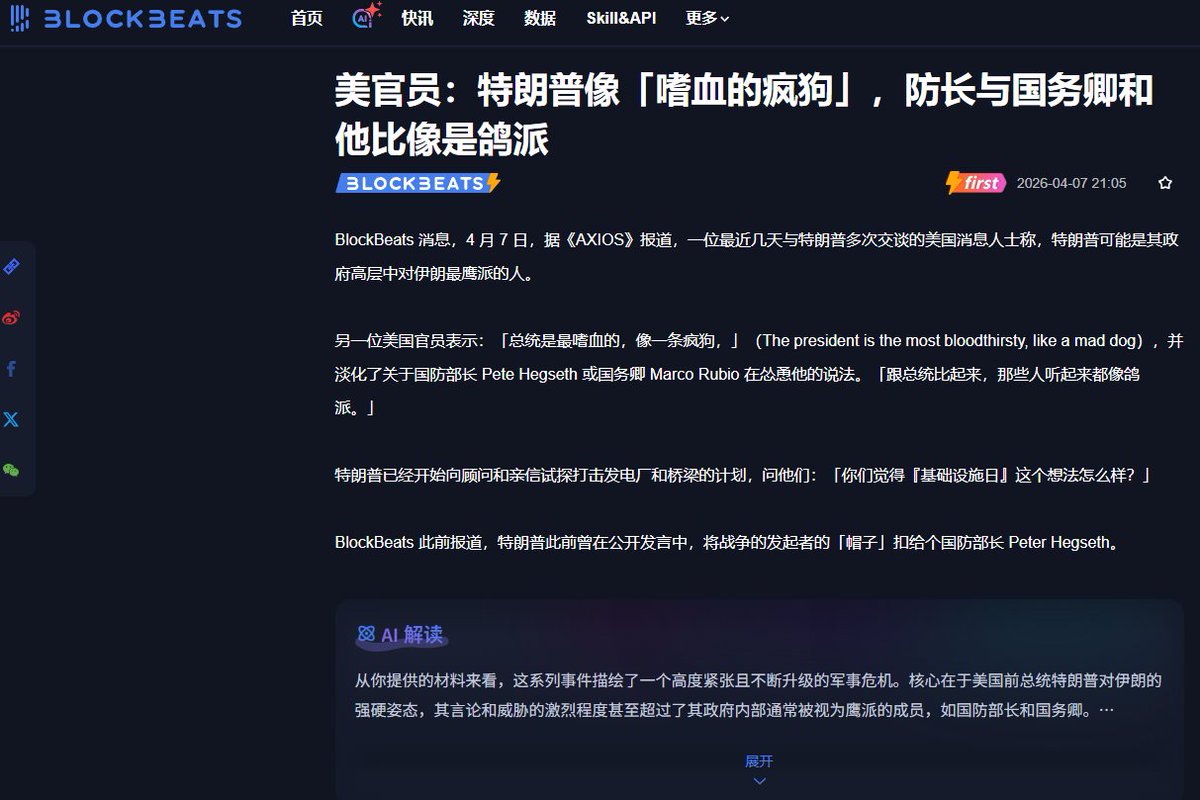Share article via the Facebook icon
Image resolution: width=1200 pixels, height=800 pixels.
point(11,369)
